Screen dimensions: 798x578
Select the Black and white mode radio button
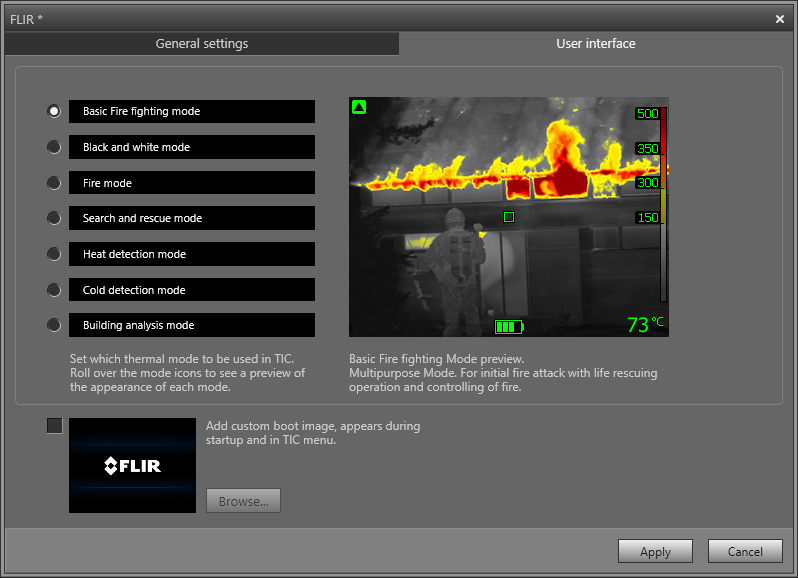coord(54,147)
